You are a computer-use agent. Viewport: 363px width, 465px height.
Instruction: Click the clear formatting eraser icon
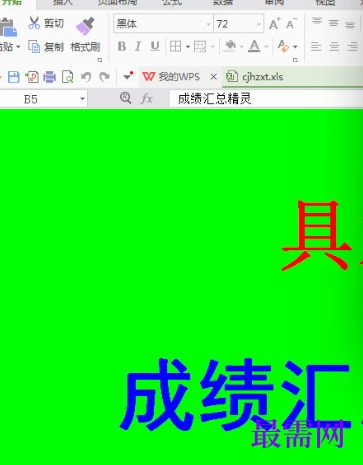pyautogui.click(x=283, y=46)
